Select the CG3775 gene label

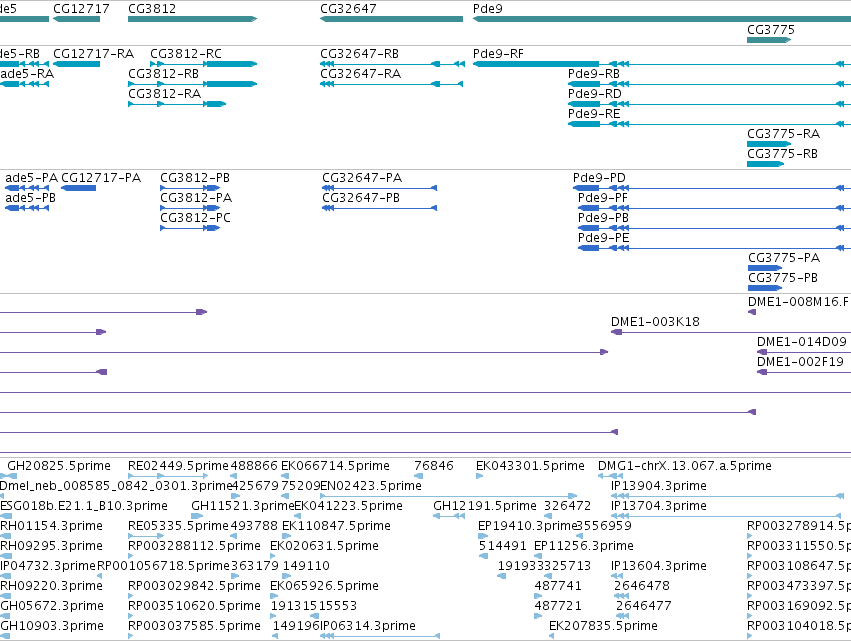771,29
